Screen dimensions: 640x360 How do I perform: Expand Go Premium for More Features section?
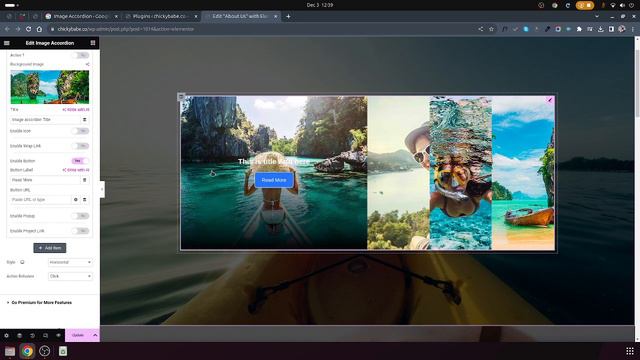(x=40, y=302)
